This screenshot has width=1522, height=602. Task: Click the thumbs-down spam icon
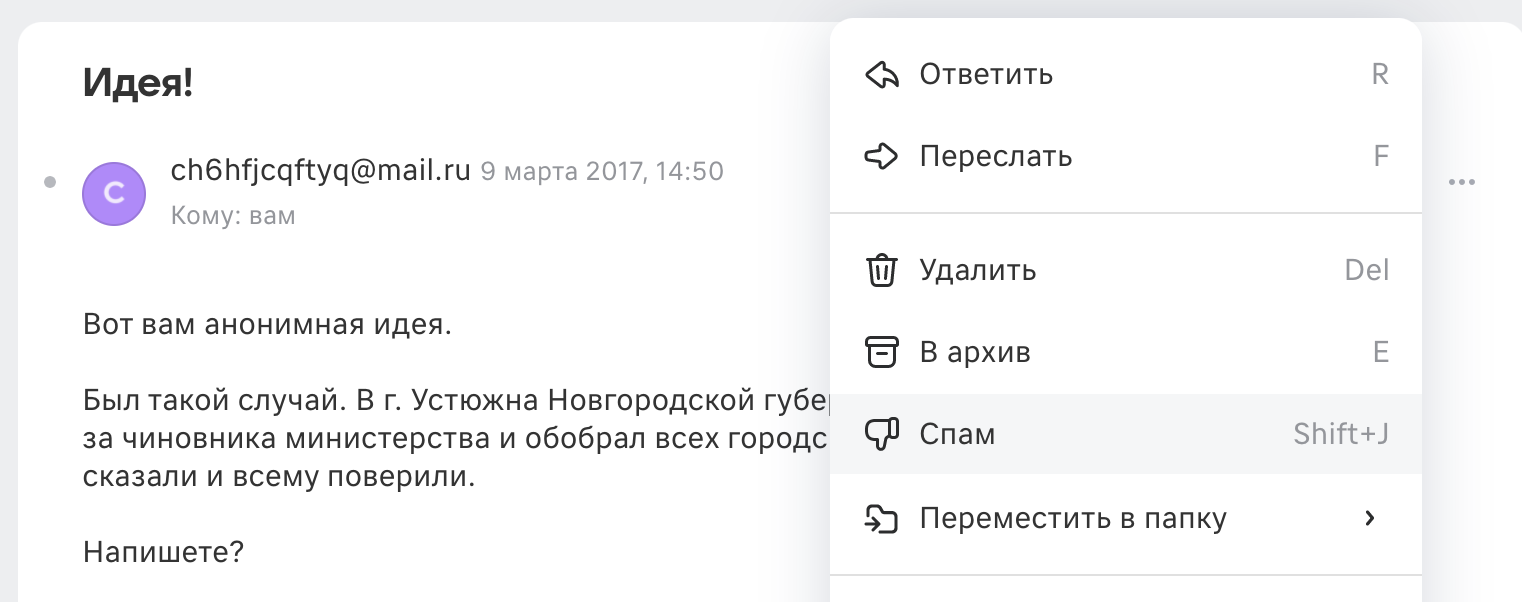(881, 434)
